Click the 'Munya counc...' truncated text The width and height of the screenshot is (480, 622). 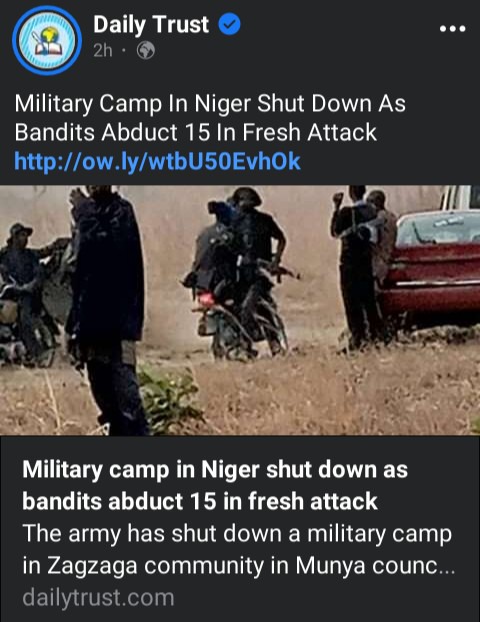tap(375, 565)
